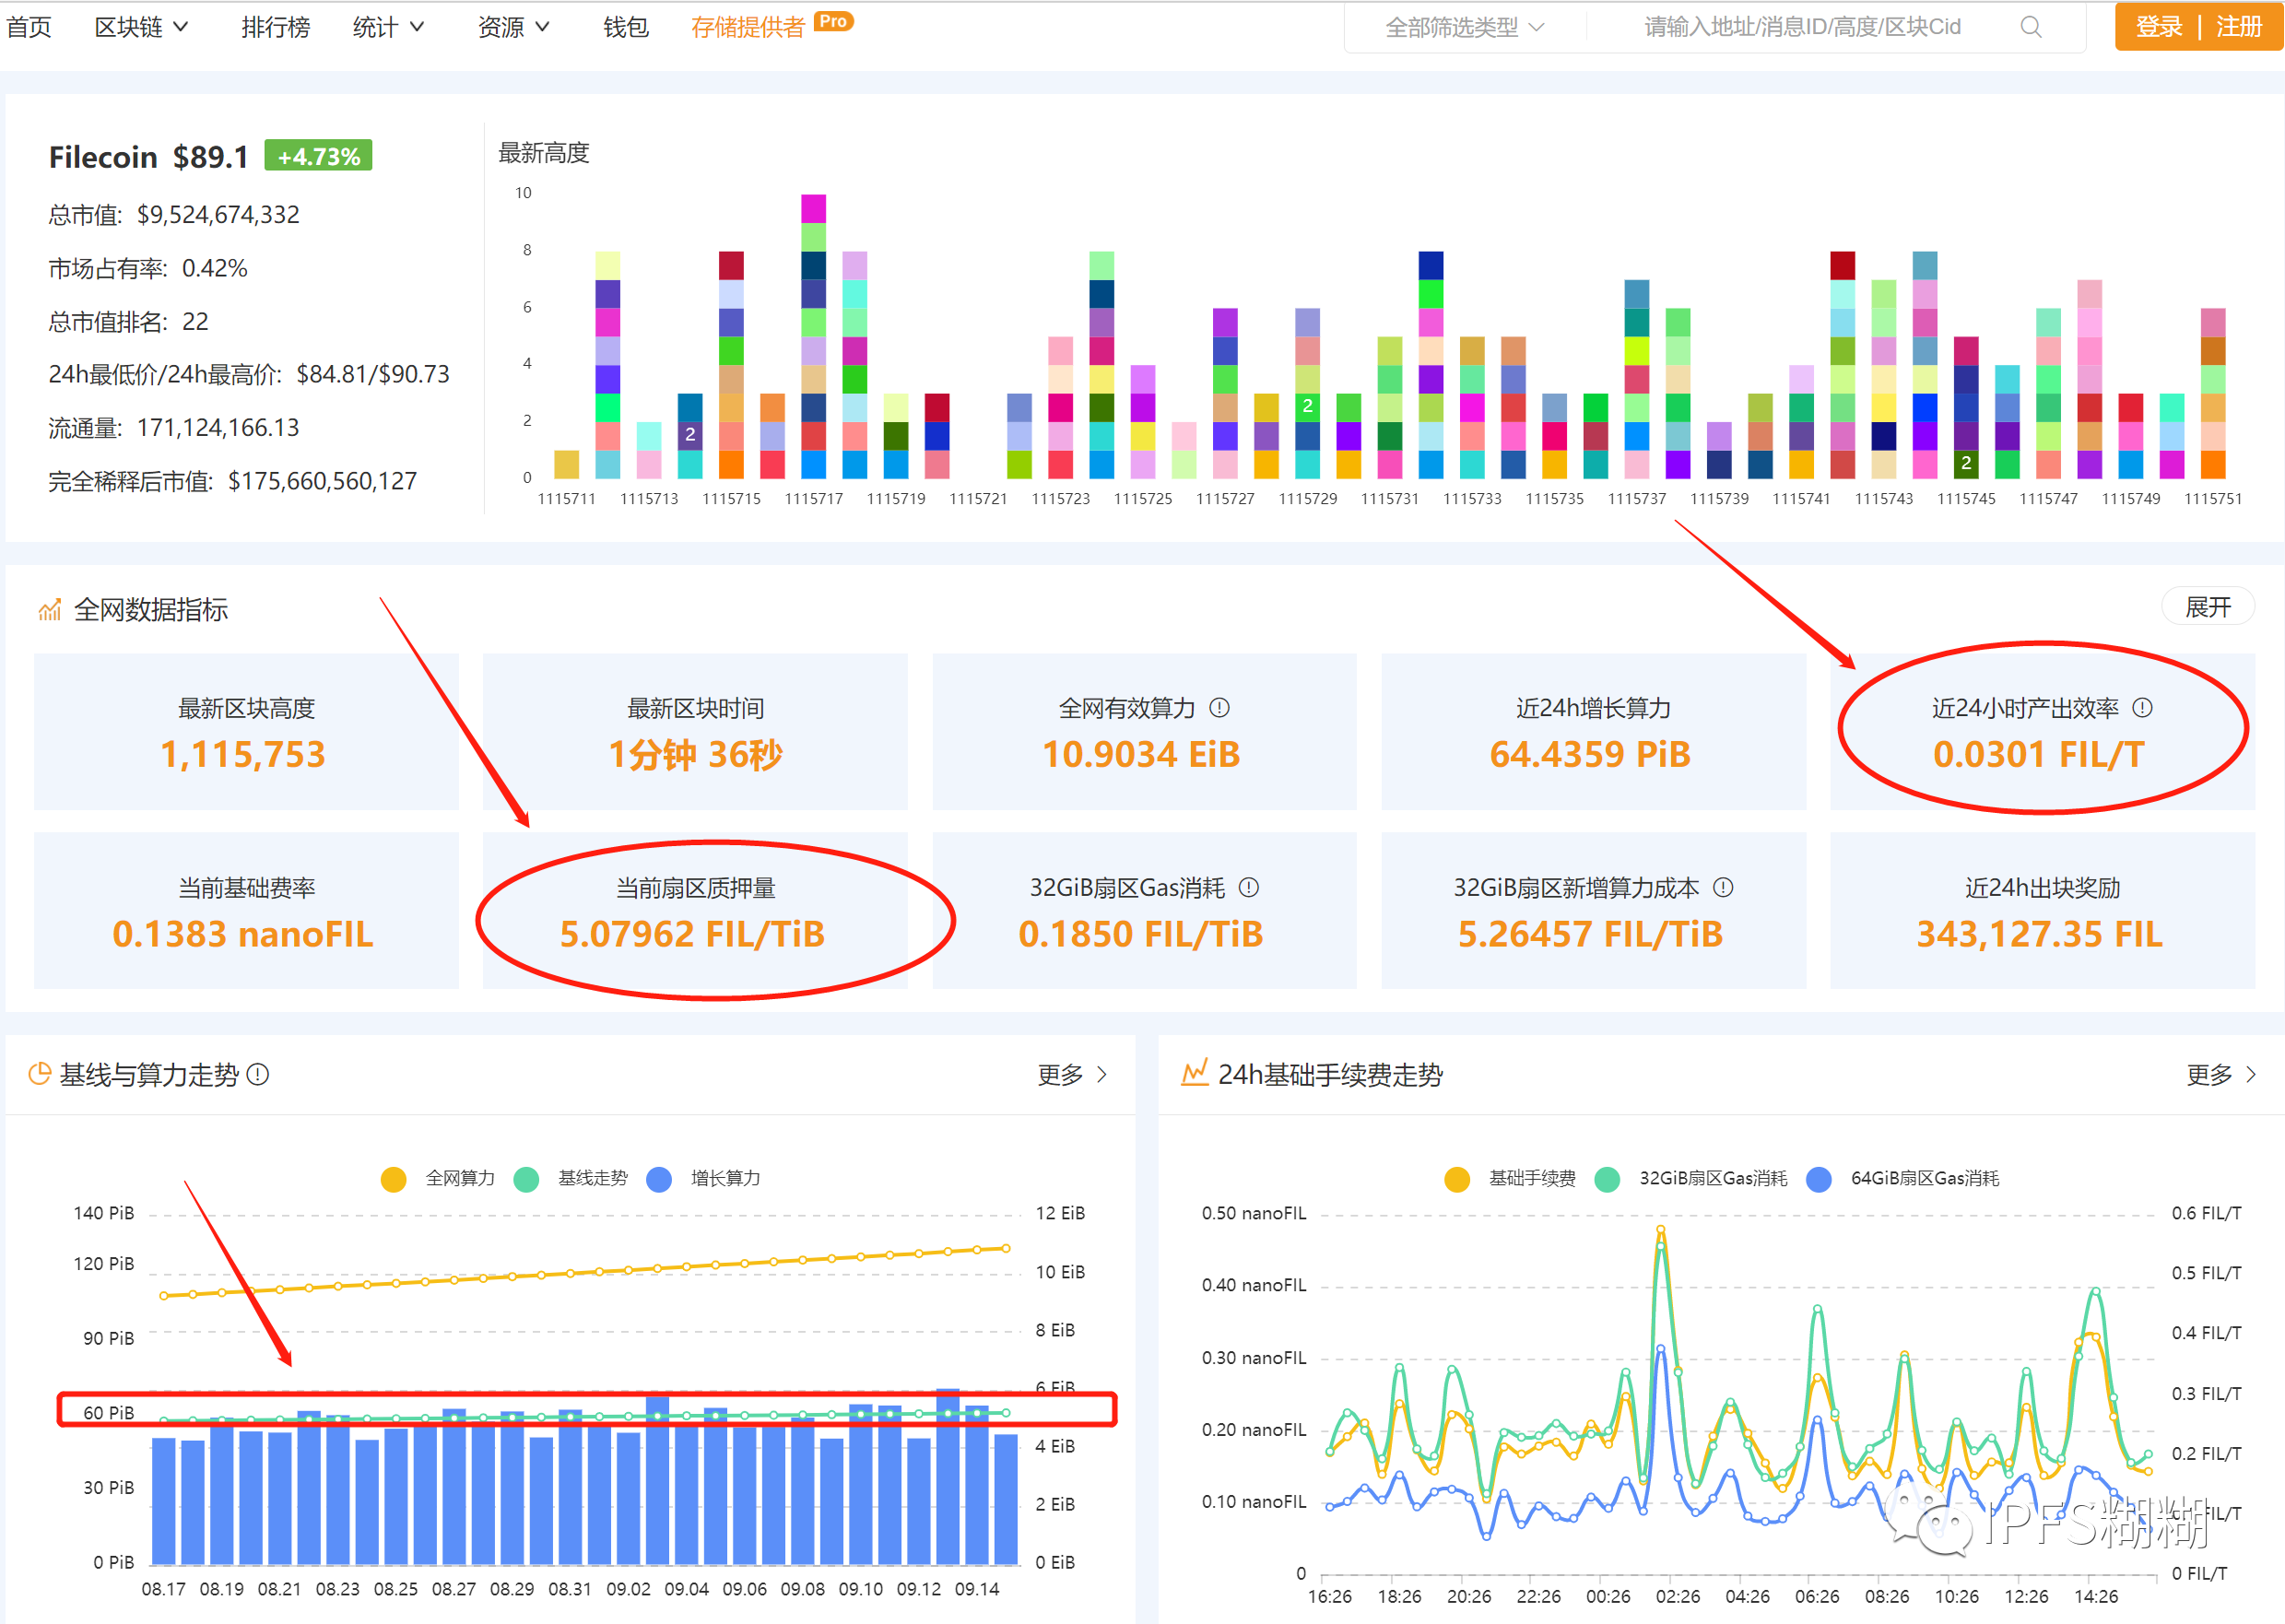
Task: Toggle 32GiB扇区Gas消耗 legend series
Action: [1691, 1179]
